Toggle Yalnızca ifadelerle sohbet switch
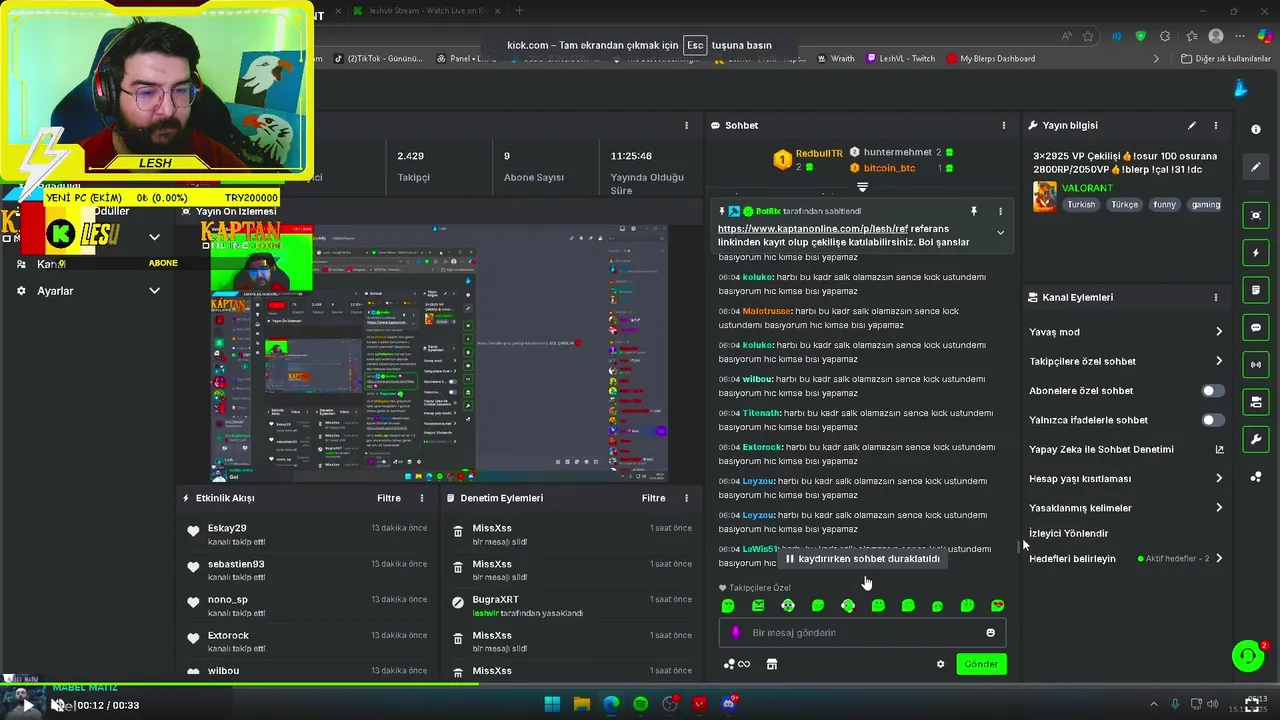 tap(1212, 420)
